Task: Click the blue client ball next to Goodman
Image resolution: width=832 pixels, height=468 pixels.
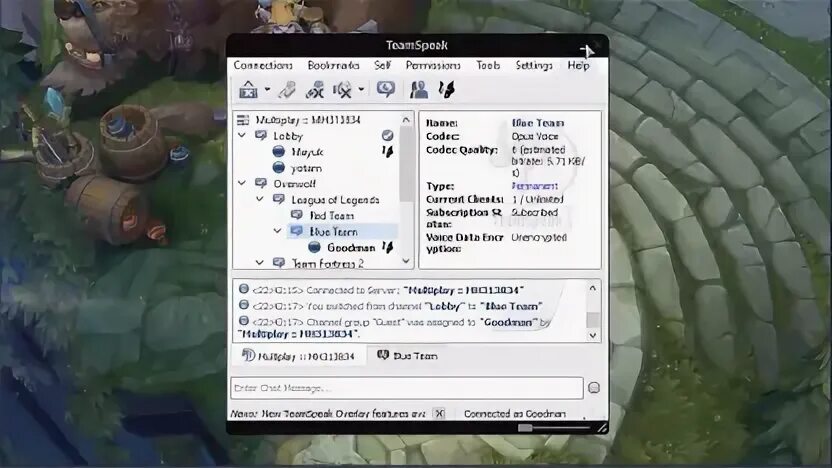Action: tap(314, 247)
